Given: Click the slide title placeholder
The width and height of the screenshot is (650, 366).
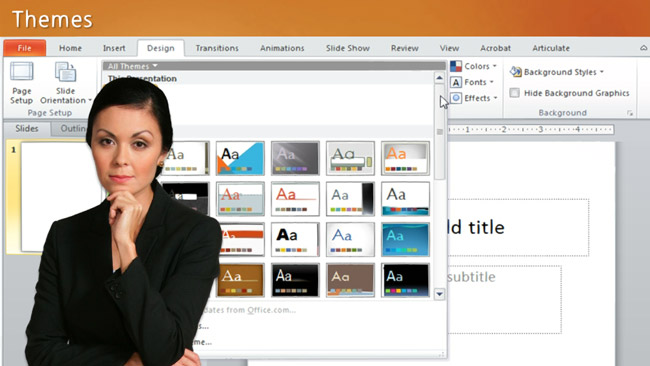Looking at the screenshot, I should pos(518,228).
